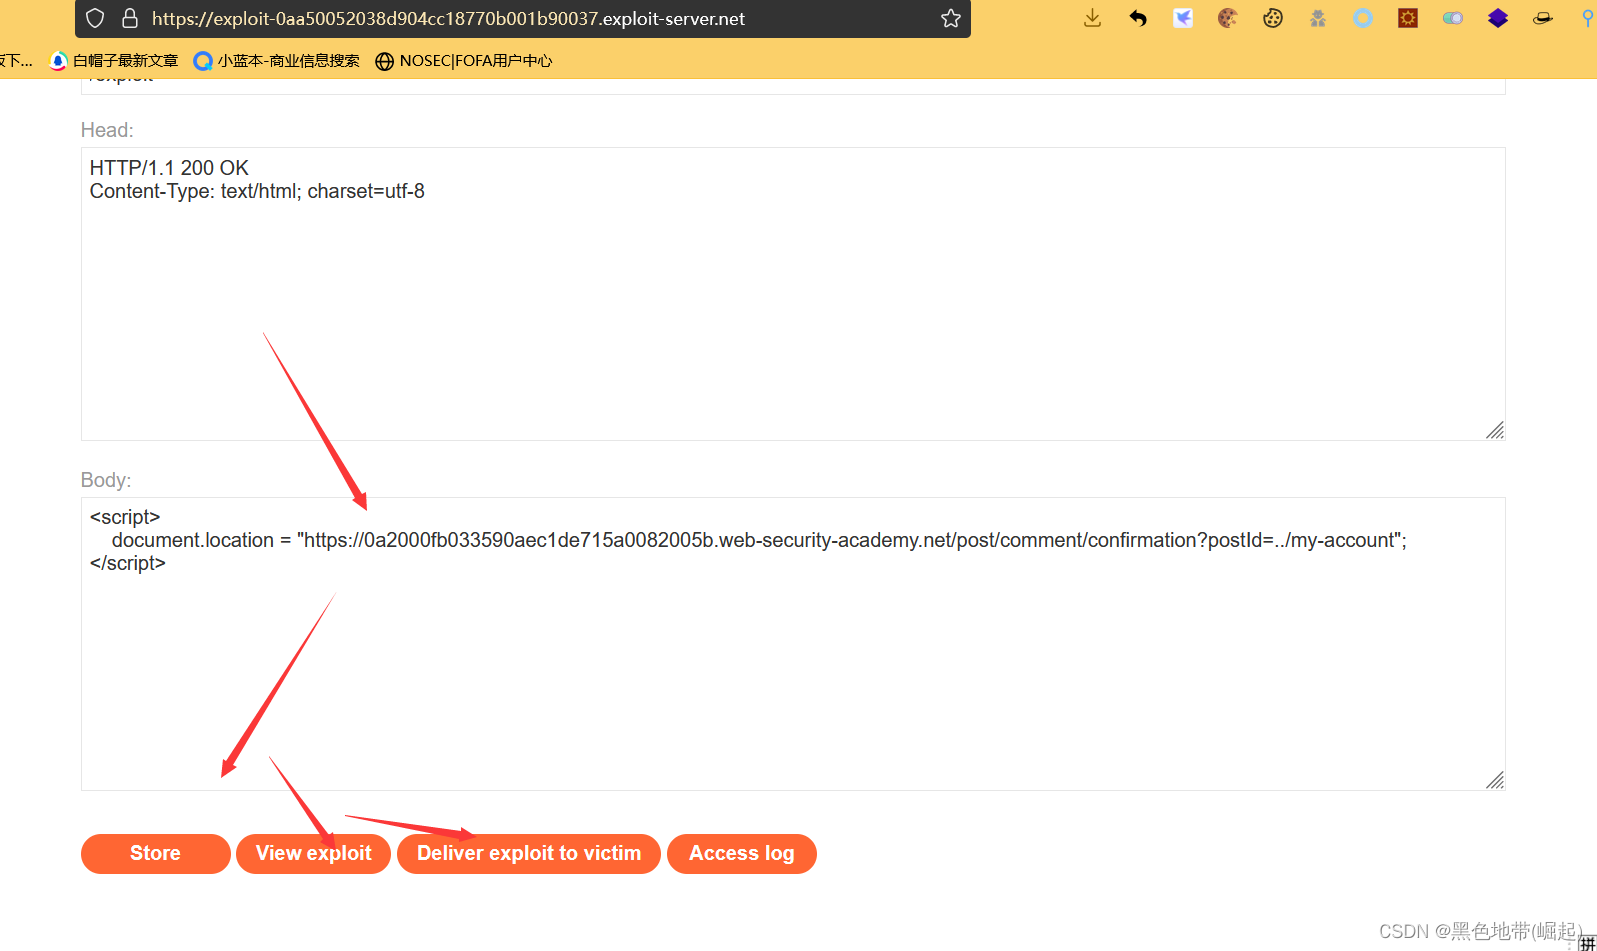The width and height of the screenshot is (1597, 951).
Task: Click the black undo arrow extension icon
Action: (x=1138, y=18)
